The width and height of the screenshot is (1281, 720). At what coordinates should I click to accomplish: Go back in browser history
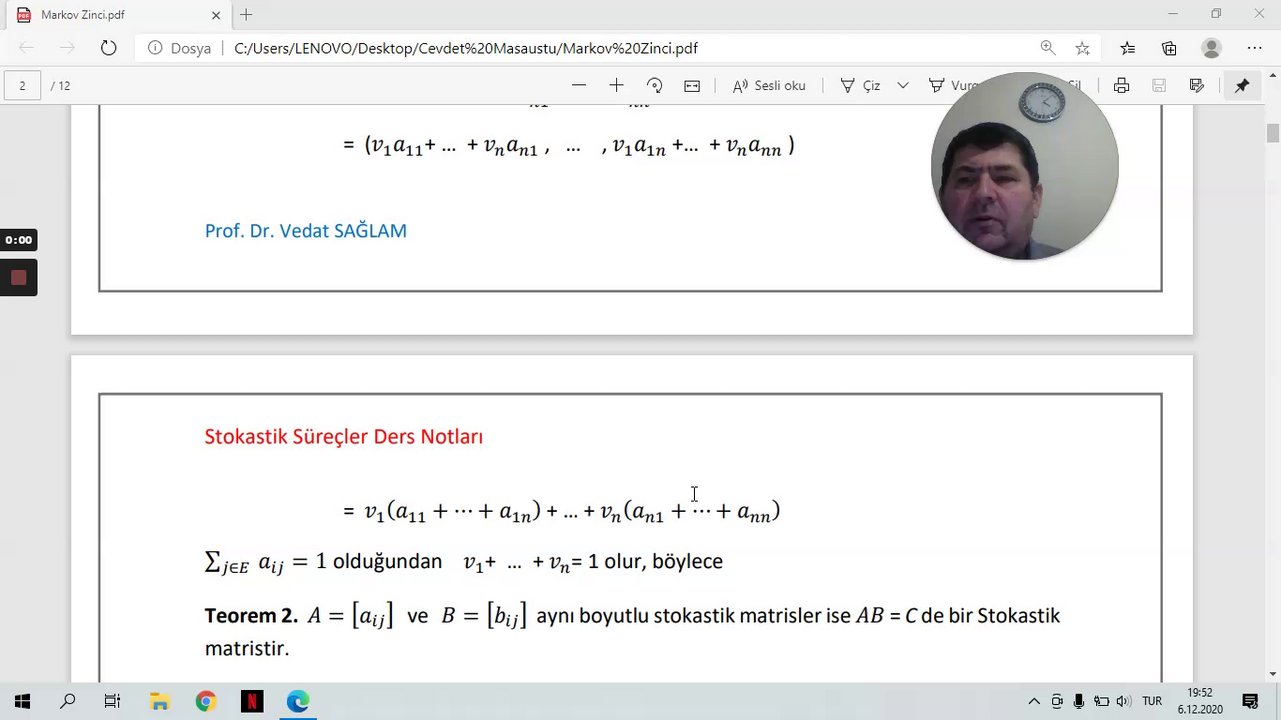tap(27, 48)
